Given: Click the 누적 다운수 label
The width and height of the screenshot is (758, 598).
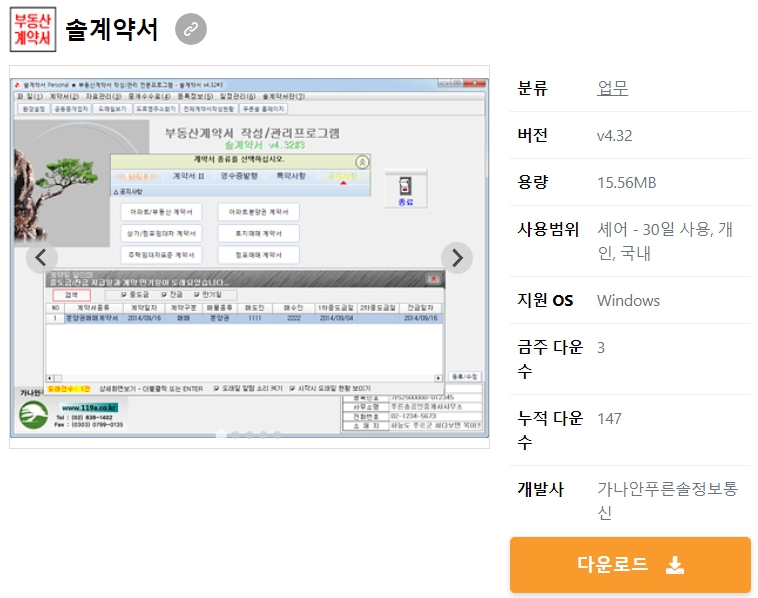Looking at the screenshot, I should point(550,430).
